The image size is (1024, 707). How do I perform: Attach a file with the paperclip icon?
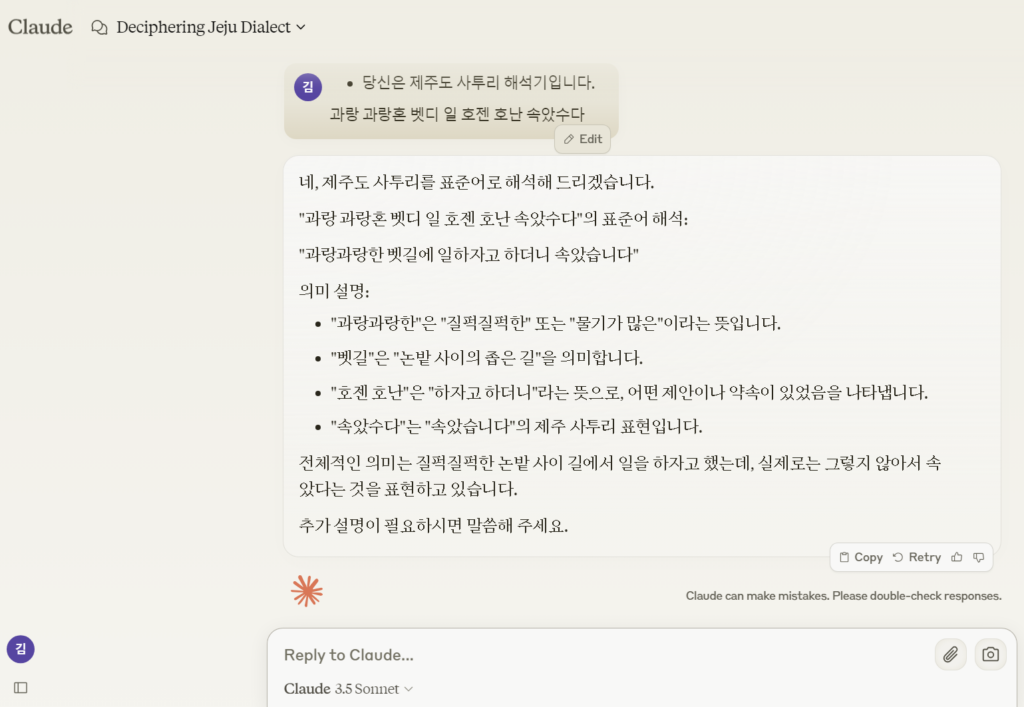coord(950,654)
